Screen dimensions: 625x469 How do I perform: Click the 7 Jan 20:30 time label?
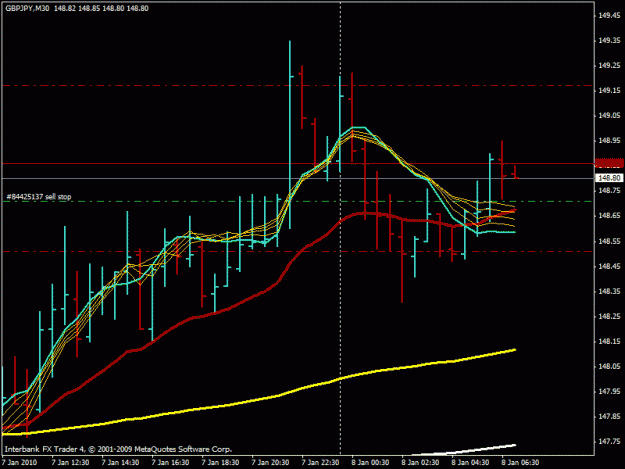pos(270,462)
